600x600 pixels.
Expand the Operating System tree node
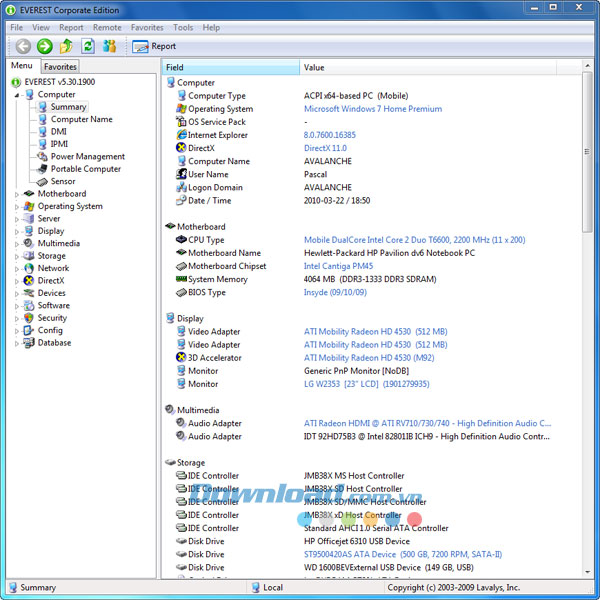[16, 207]
